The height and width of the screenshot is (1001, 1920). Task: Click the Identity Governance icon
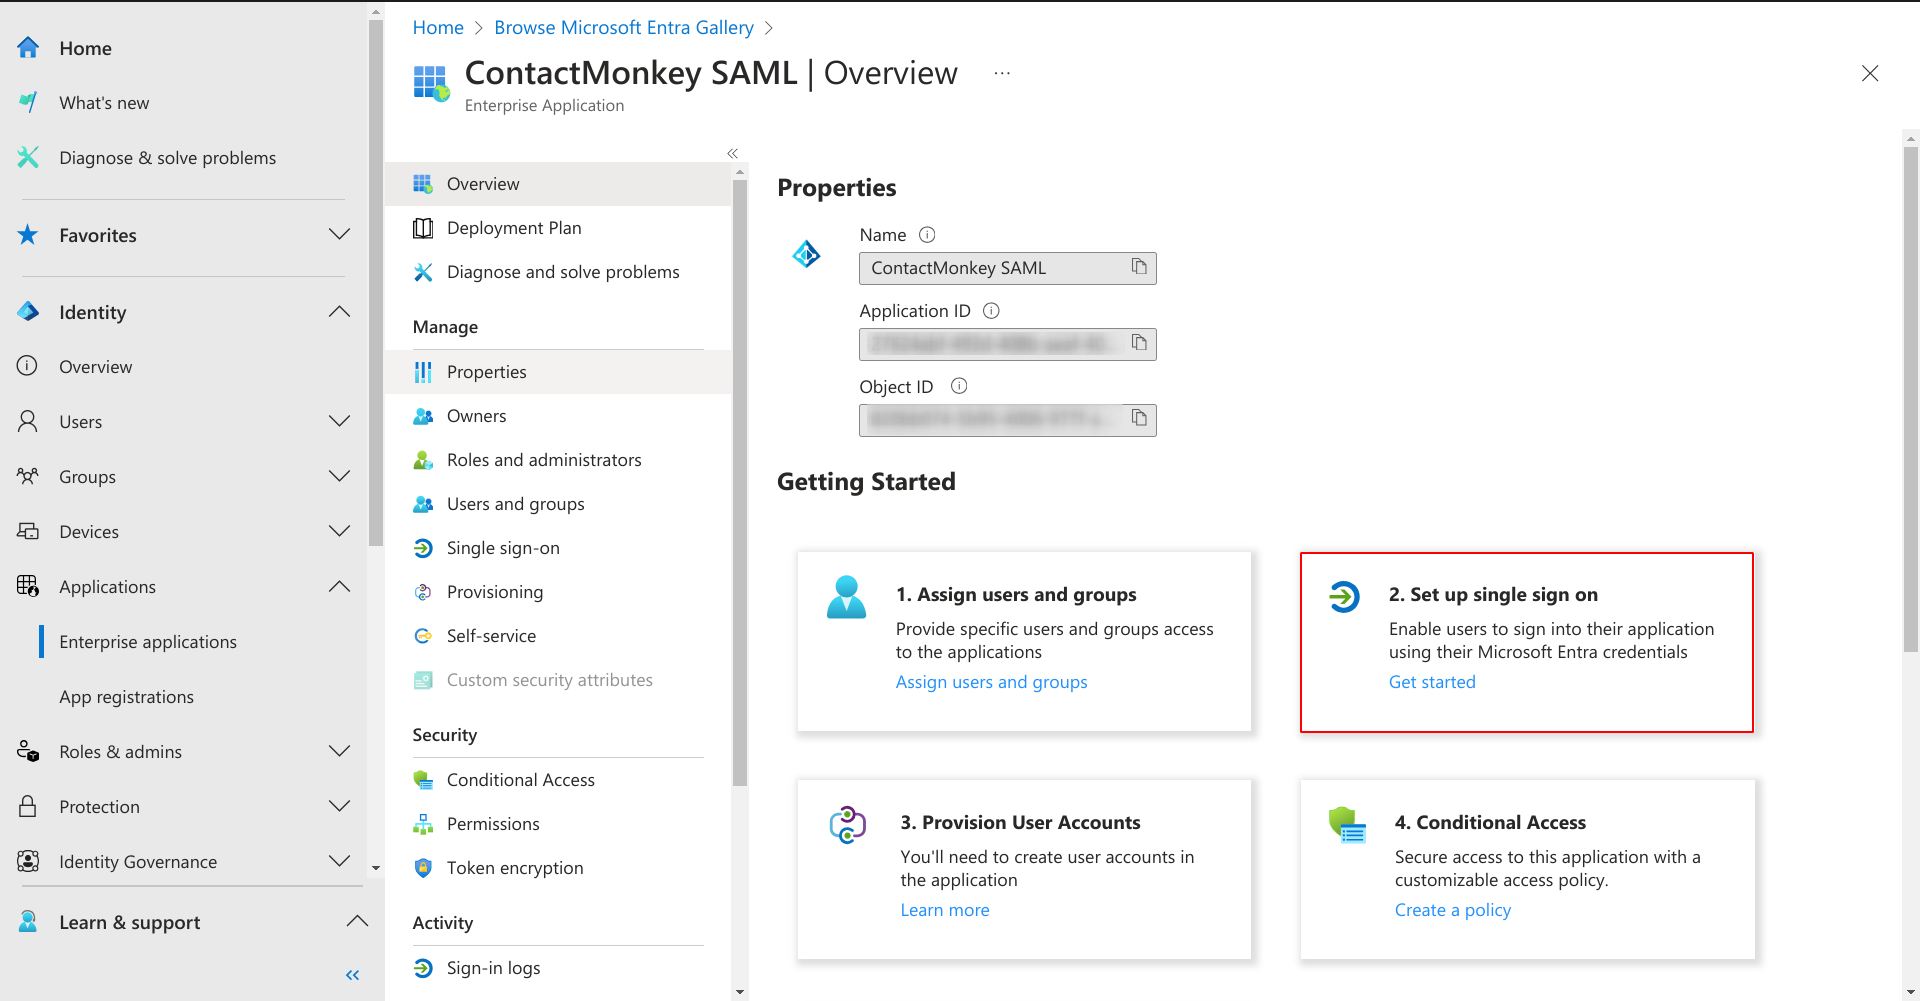(28, 862)
